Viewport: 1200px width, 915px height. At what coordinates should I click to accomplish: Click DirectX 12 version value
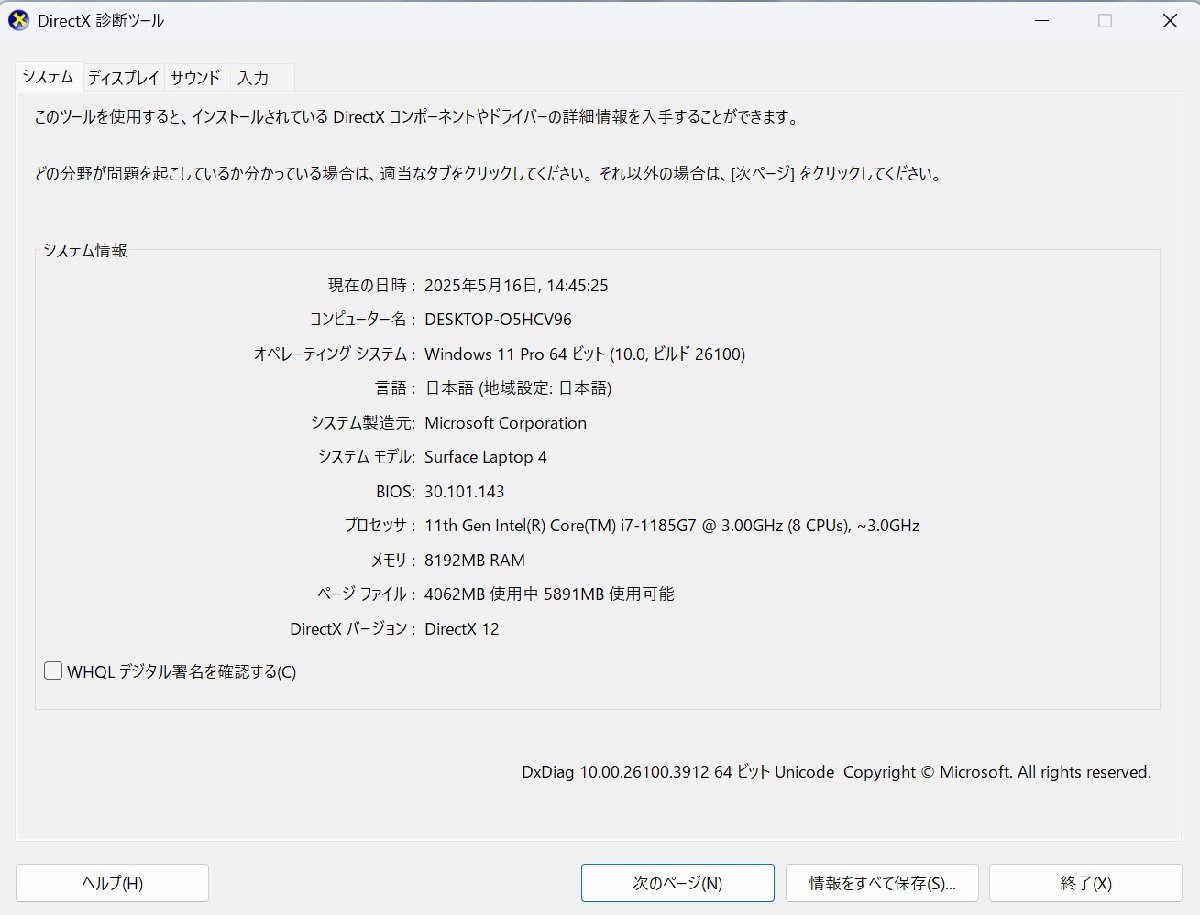tap(461, 629)
